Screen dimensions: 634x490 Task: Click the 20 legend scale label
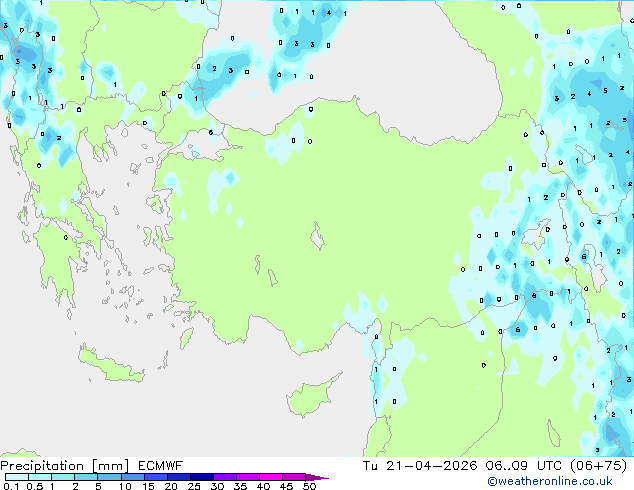[171, 486]
